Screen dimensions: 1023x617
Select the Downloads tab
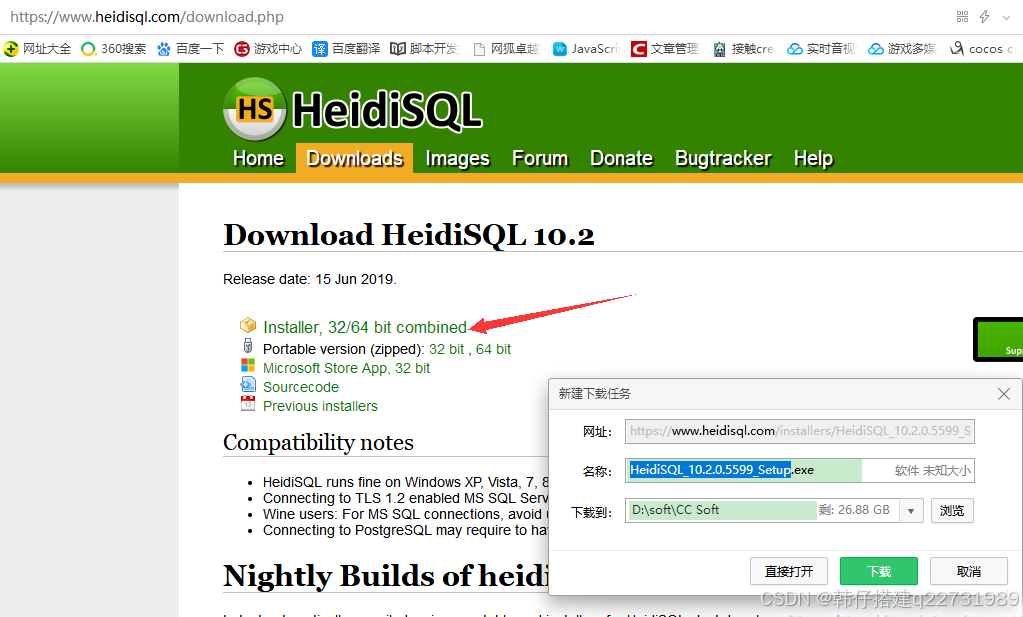[354, 158]
